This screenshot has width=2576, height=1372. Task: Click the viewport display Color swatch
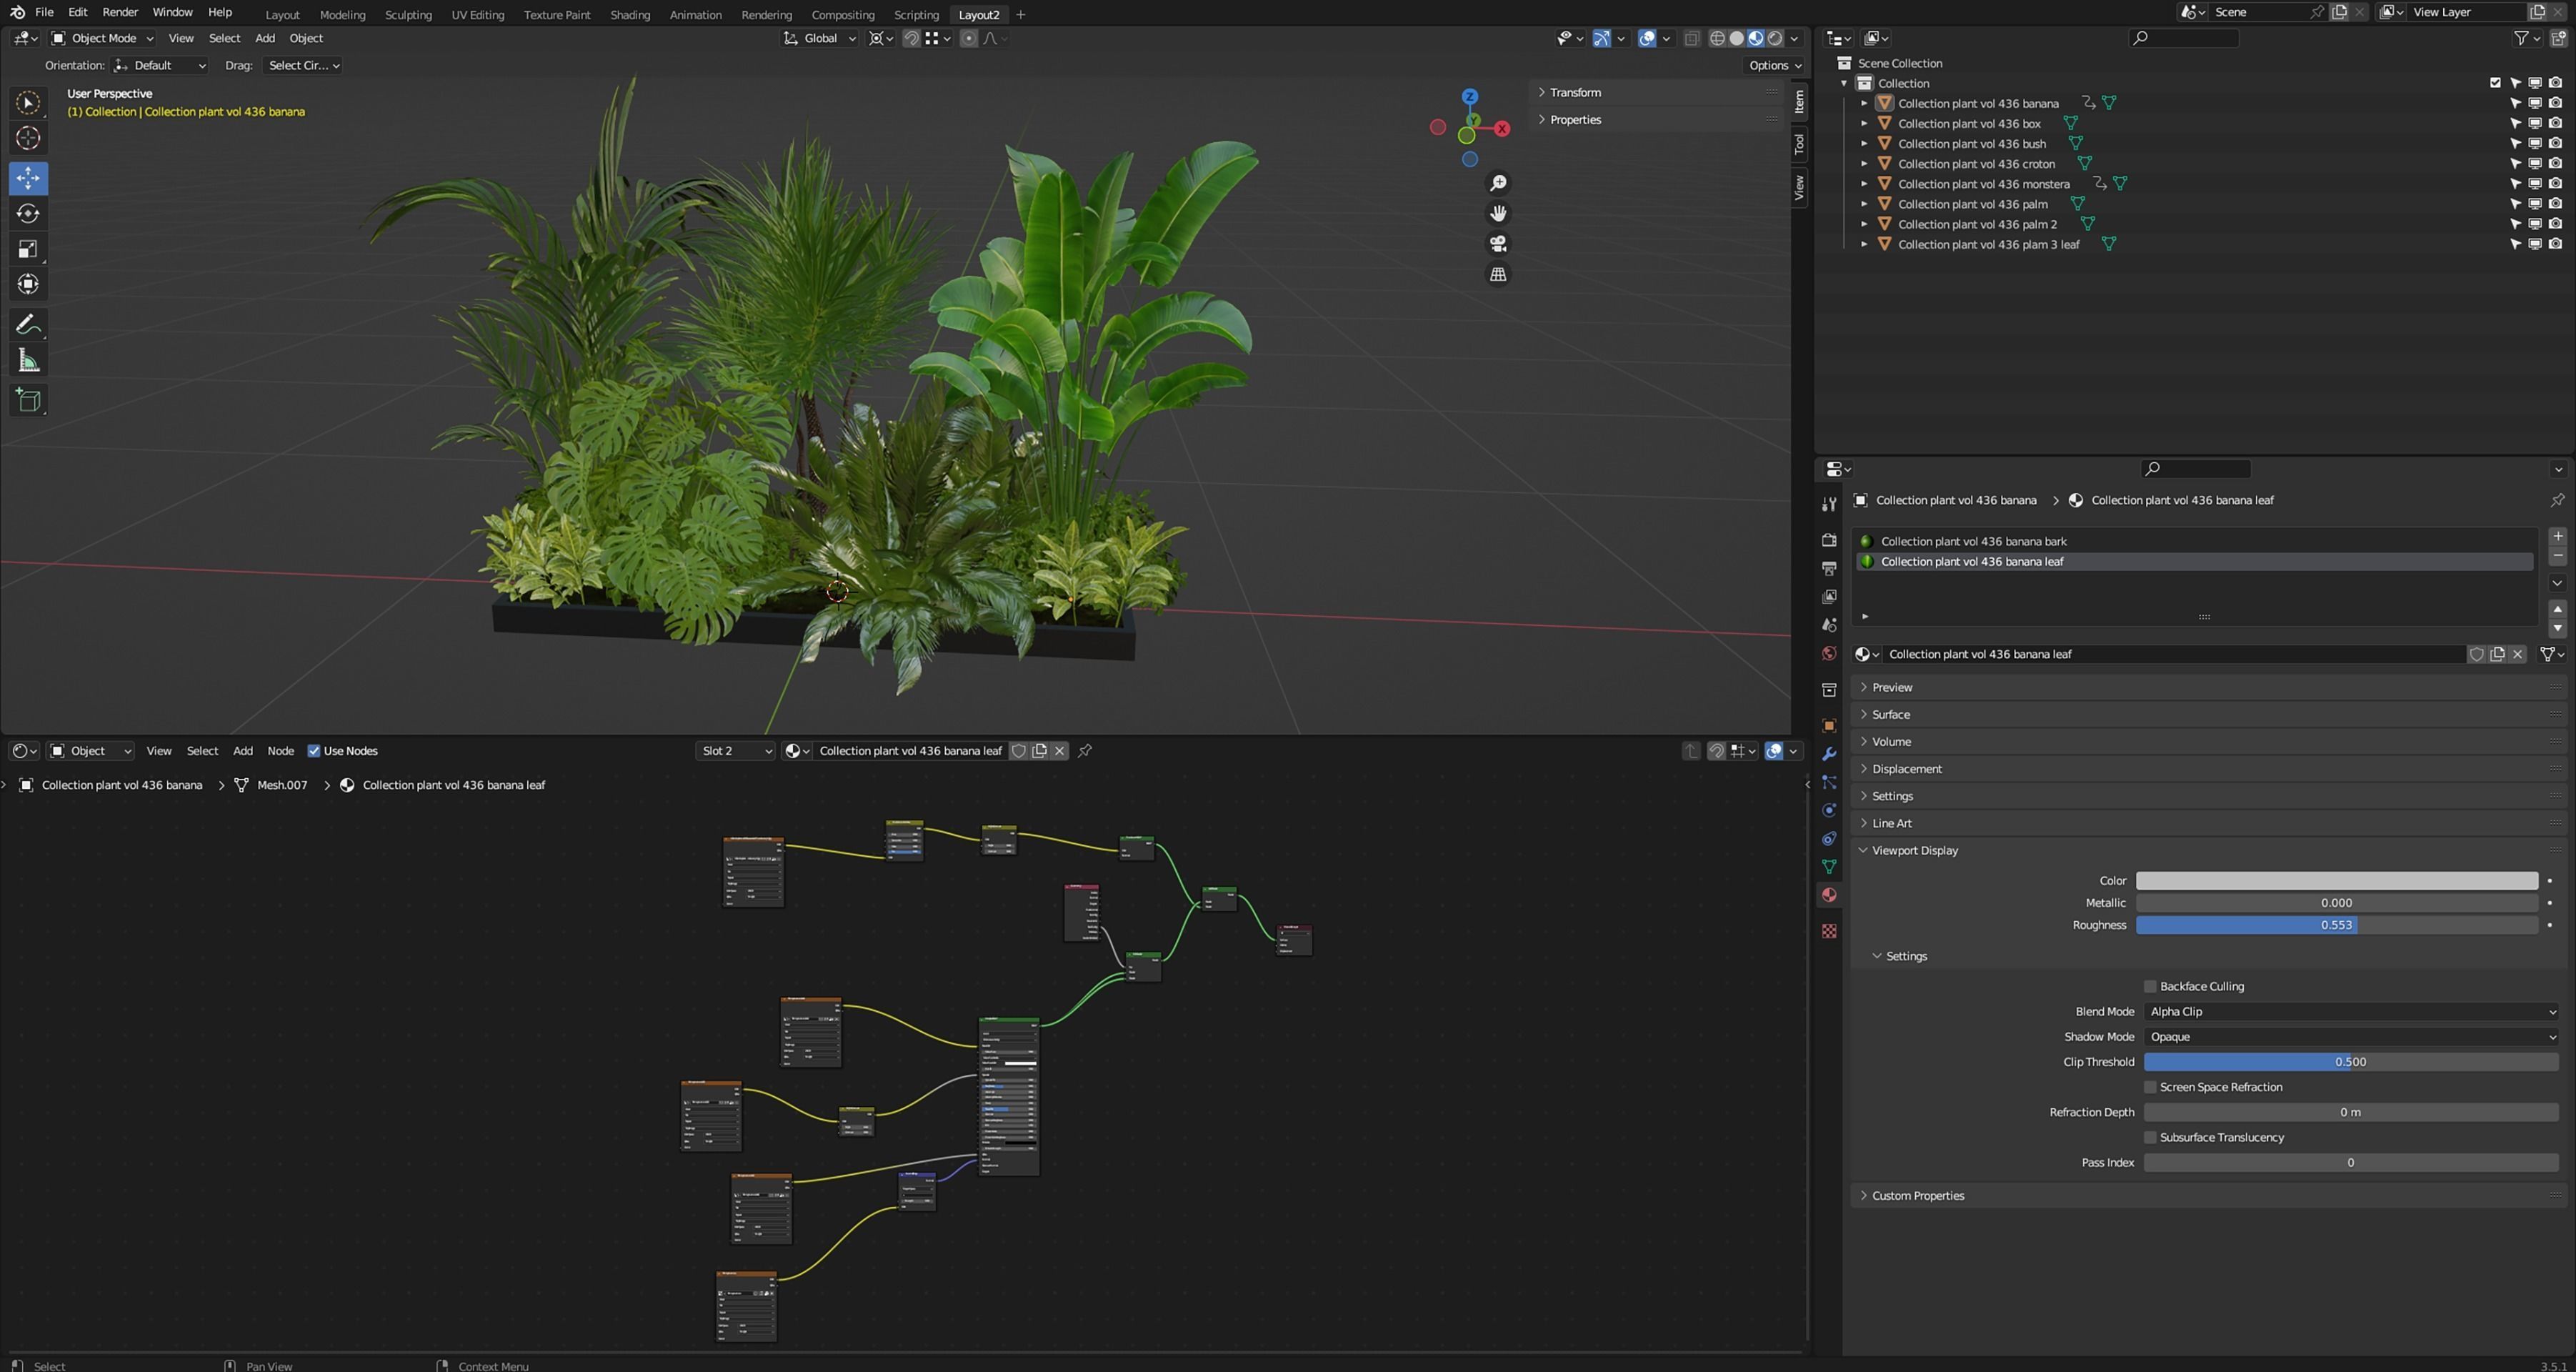pyautogui.click(x=2336, y=881)
